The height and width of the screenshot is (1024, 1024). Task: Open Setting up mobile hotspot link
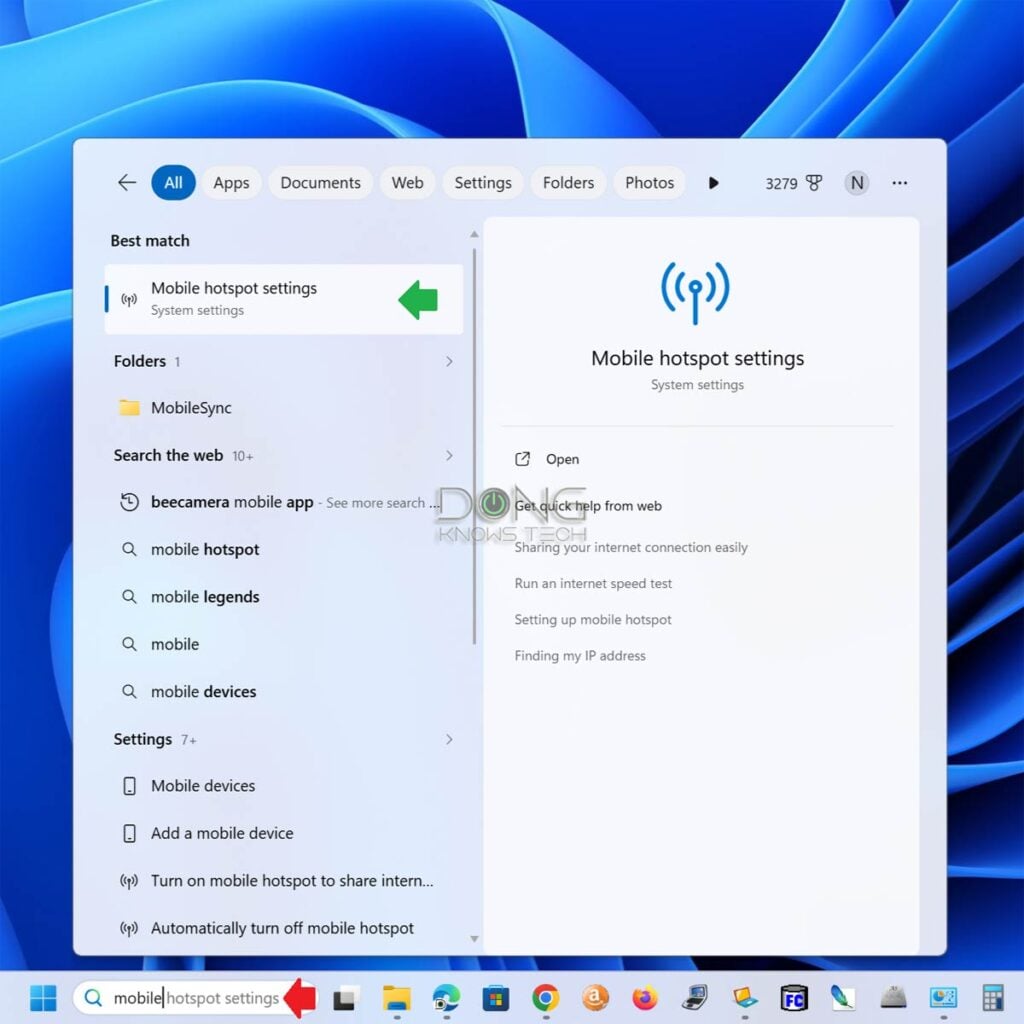[592, 620]
